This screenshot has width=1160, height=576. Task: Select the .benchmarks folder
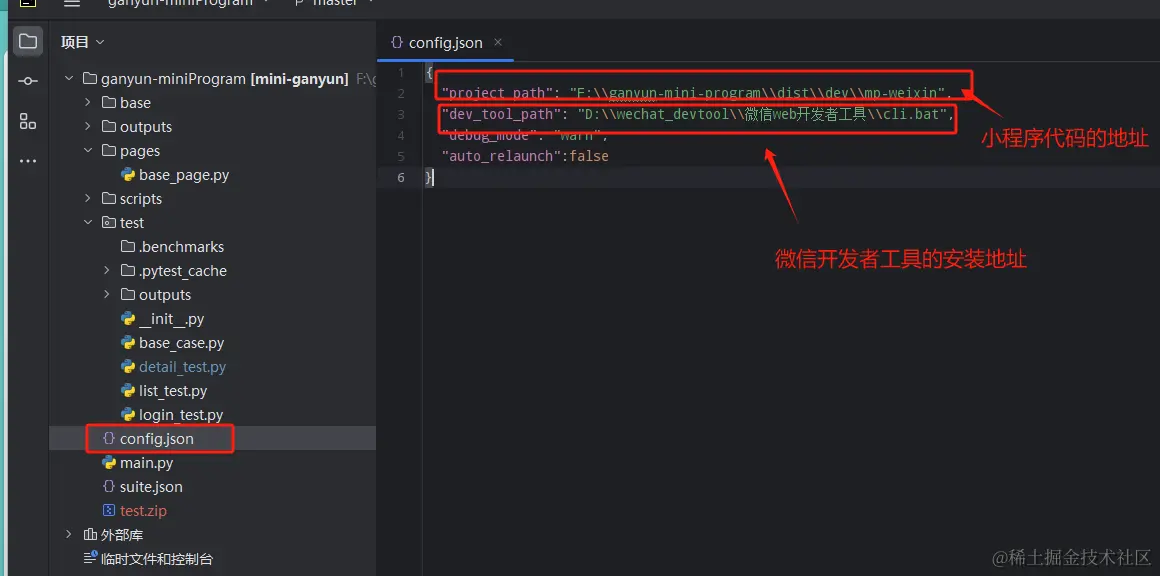(181, 247)
